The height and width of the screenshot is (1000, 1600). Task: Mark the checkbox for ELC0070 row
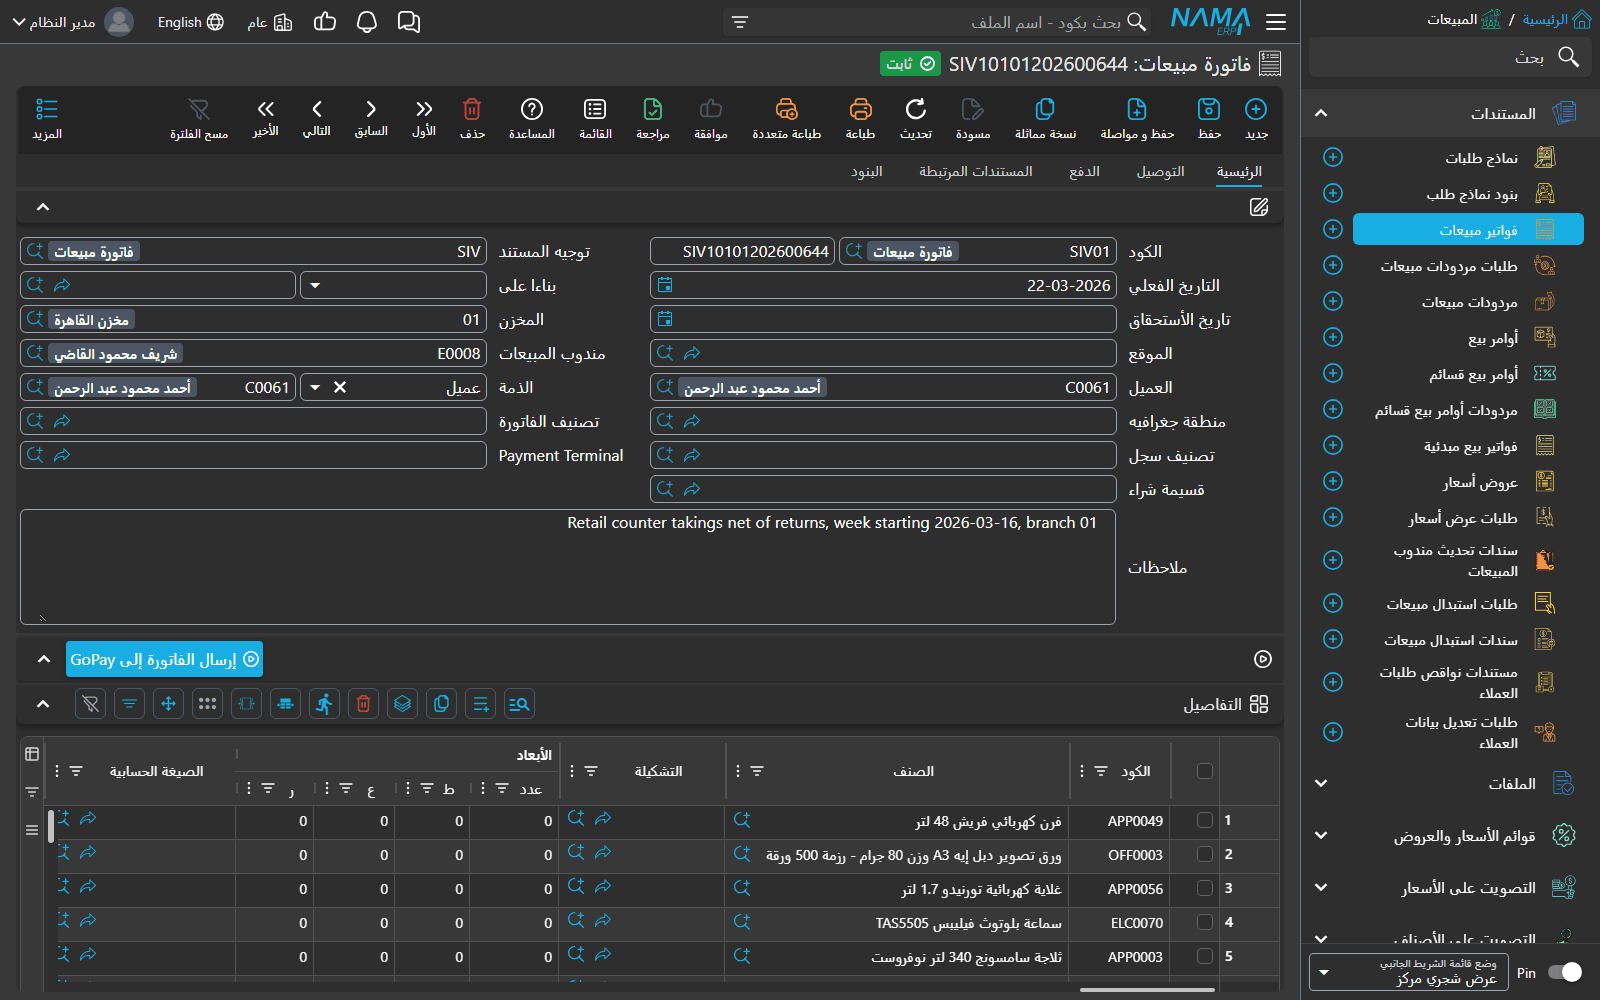[x=1205, y=923]
